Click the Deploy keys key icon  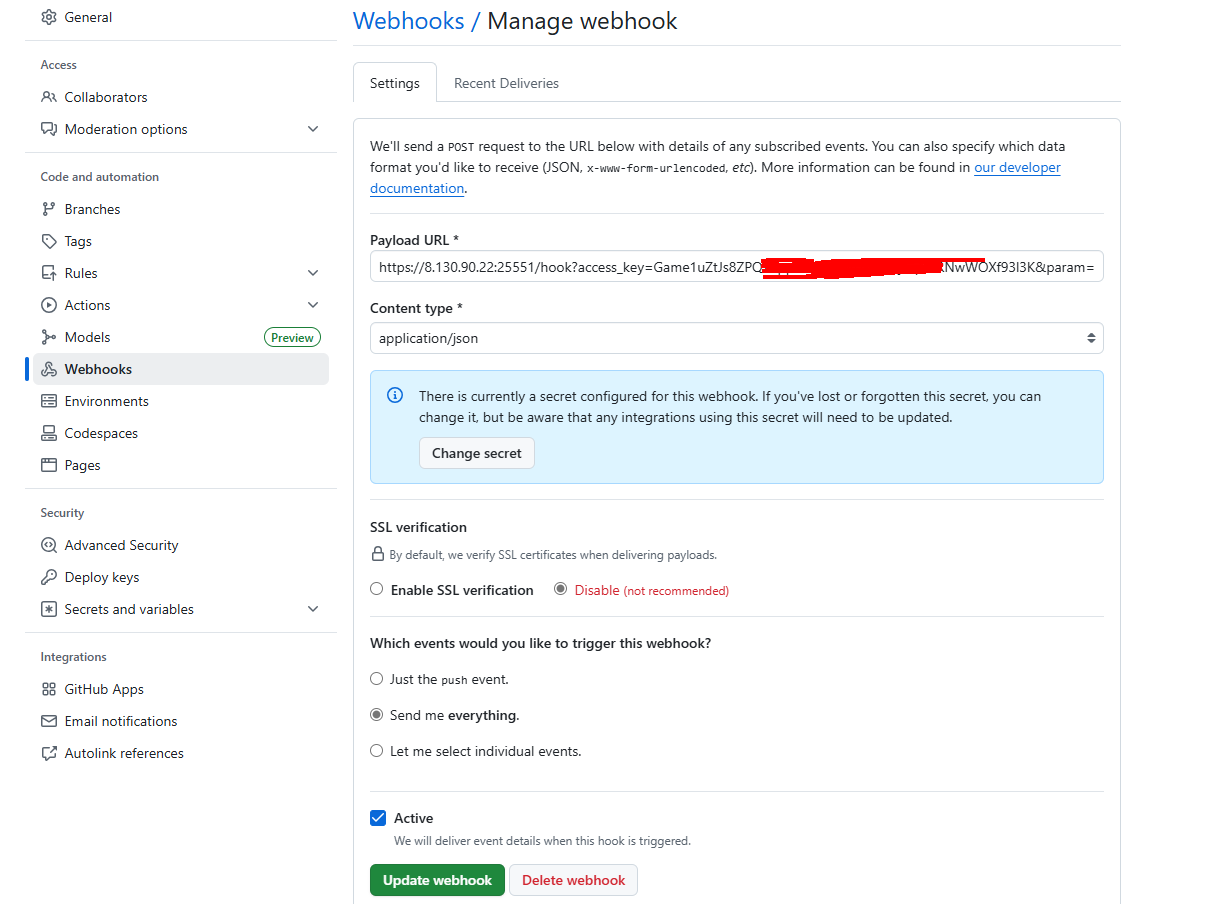(x=48, y=577)
